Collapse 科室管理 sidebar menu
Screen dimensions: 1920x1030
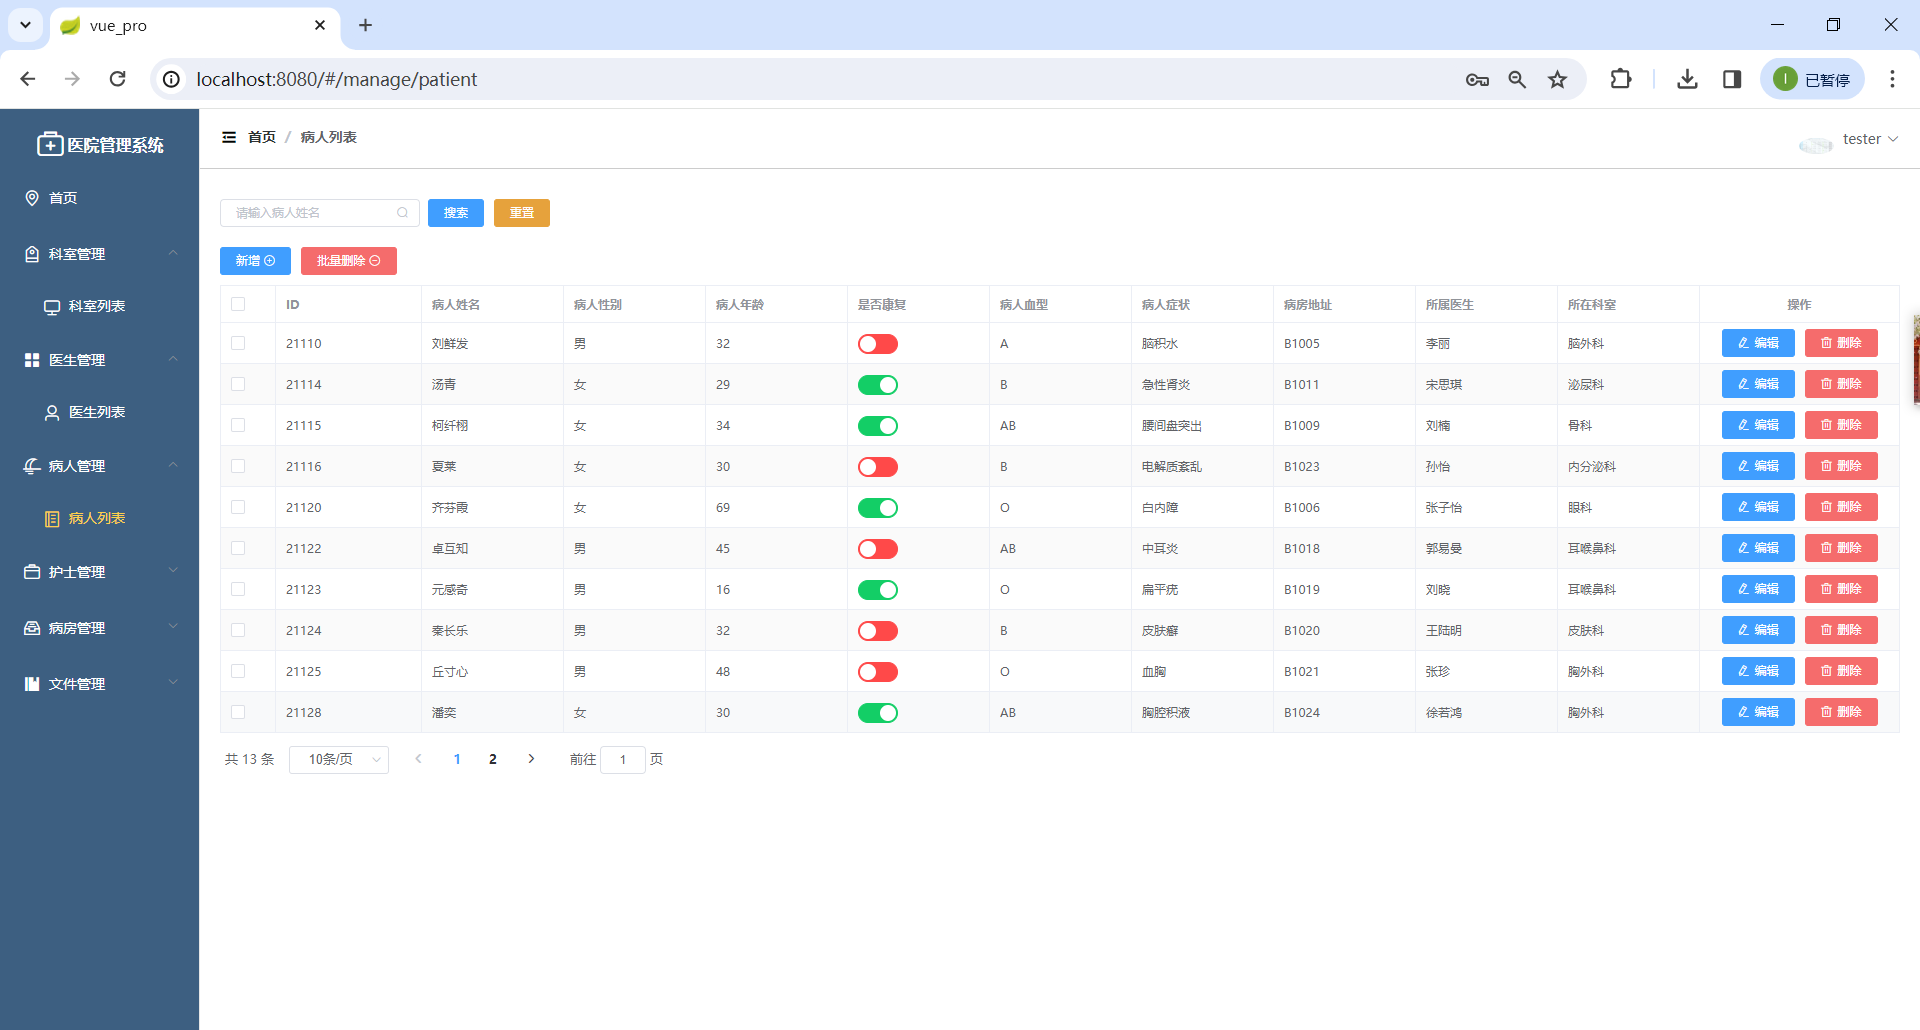[99, 254]
